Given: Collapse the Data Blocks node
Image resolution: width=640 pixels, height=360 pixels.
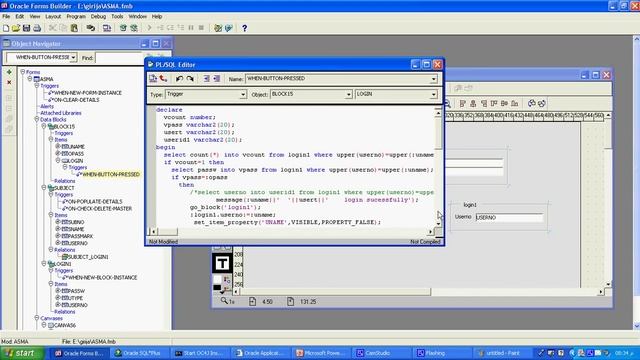Looking at the screenshot, I should [37, 119].
